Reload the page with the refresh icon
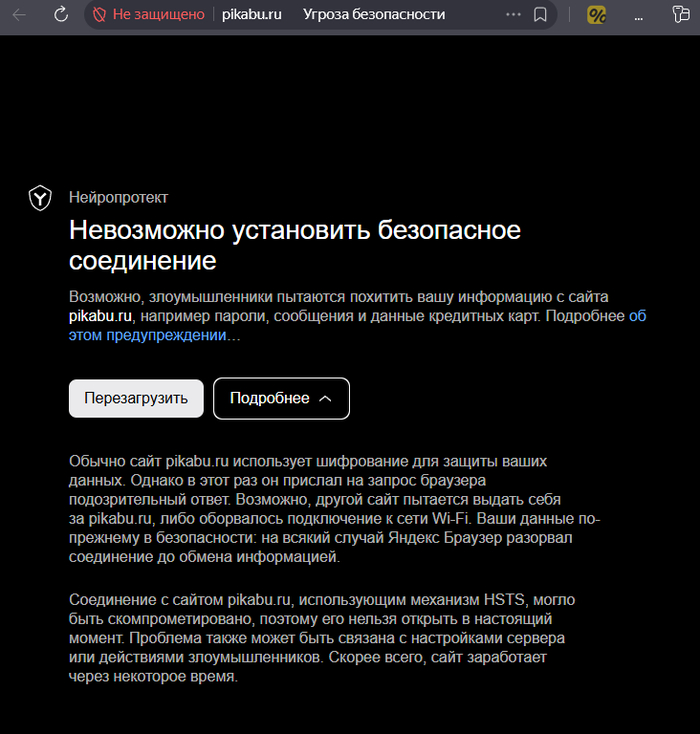Screen dimensions: 700x734 [61, 15]
